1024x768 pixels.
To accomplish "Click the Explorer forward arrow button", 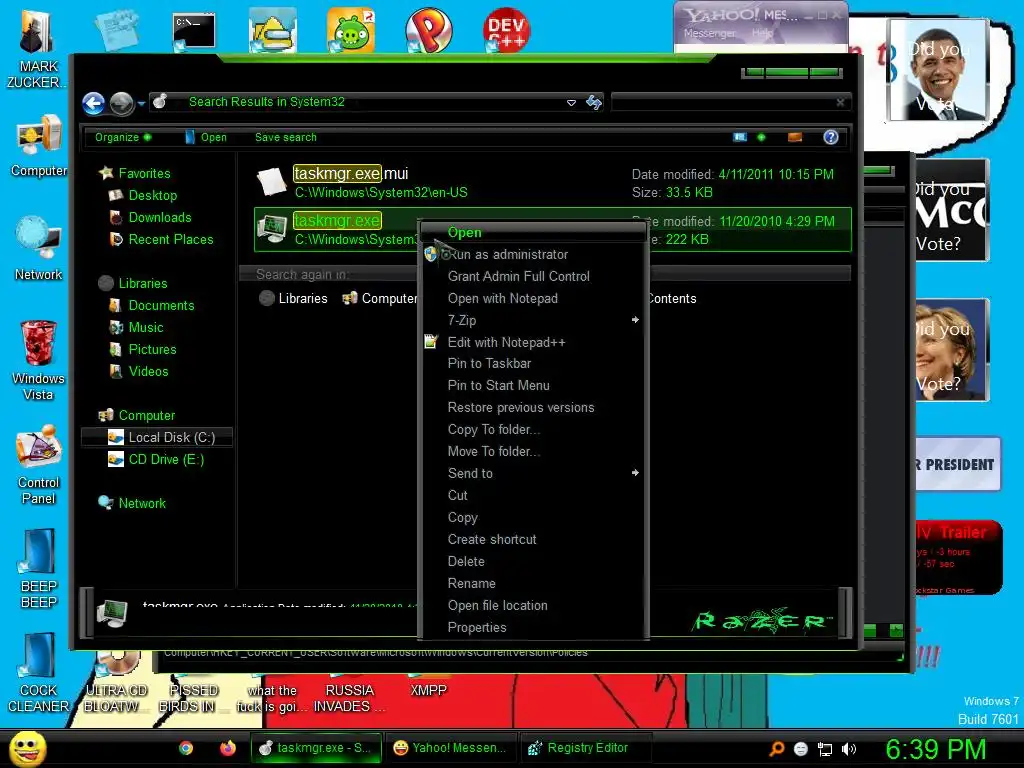I will [x=121, y=103].
